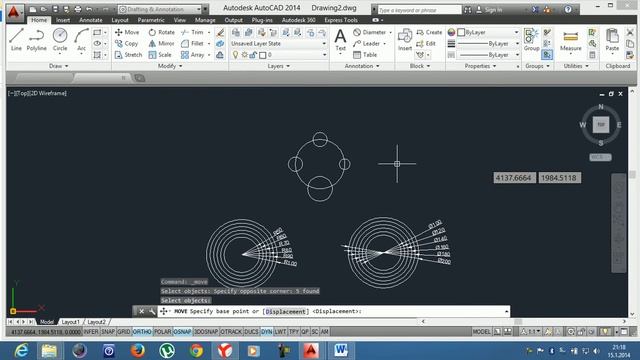Click the Edit block tool
This screenshot has height=360, width=640.
click(426, 43)
